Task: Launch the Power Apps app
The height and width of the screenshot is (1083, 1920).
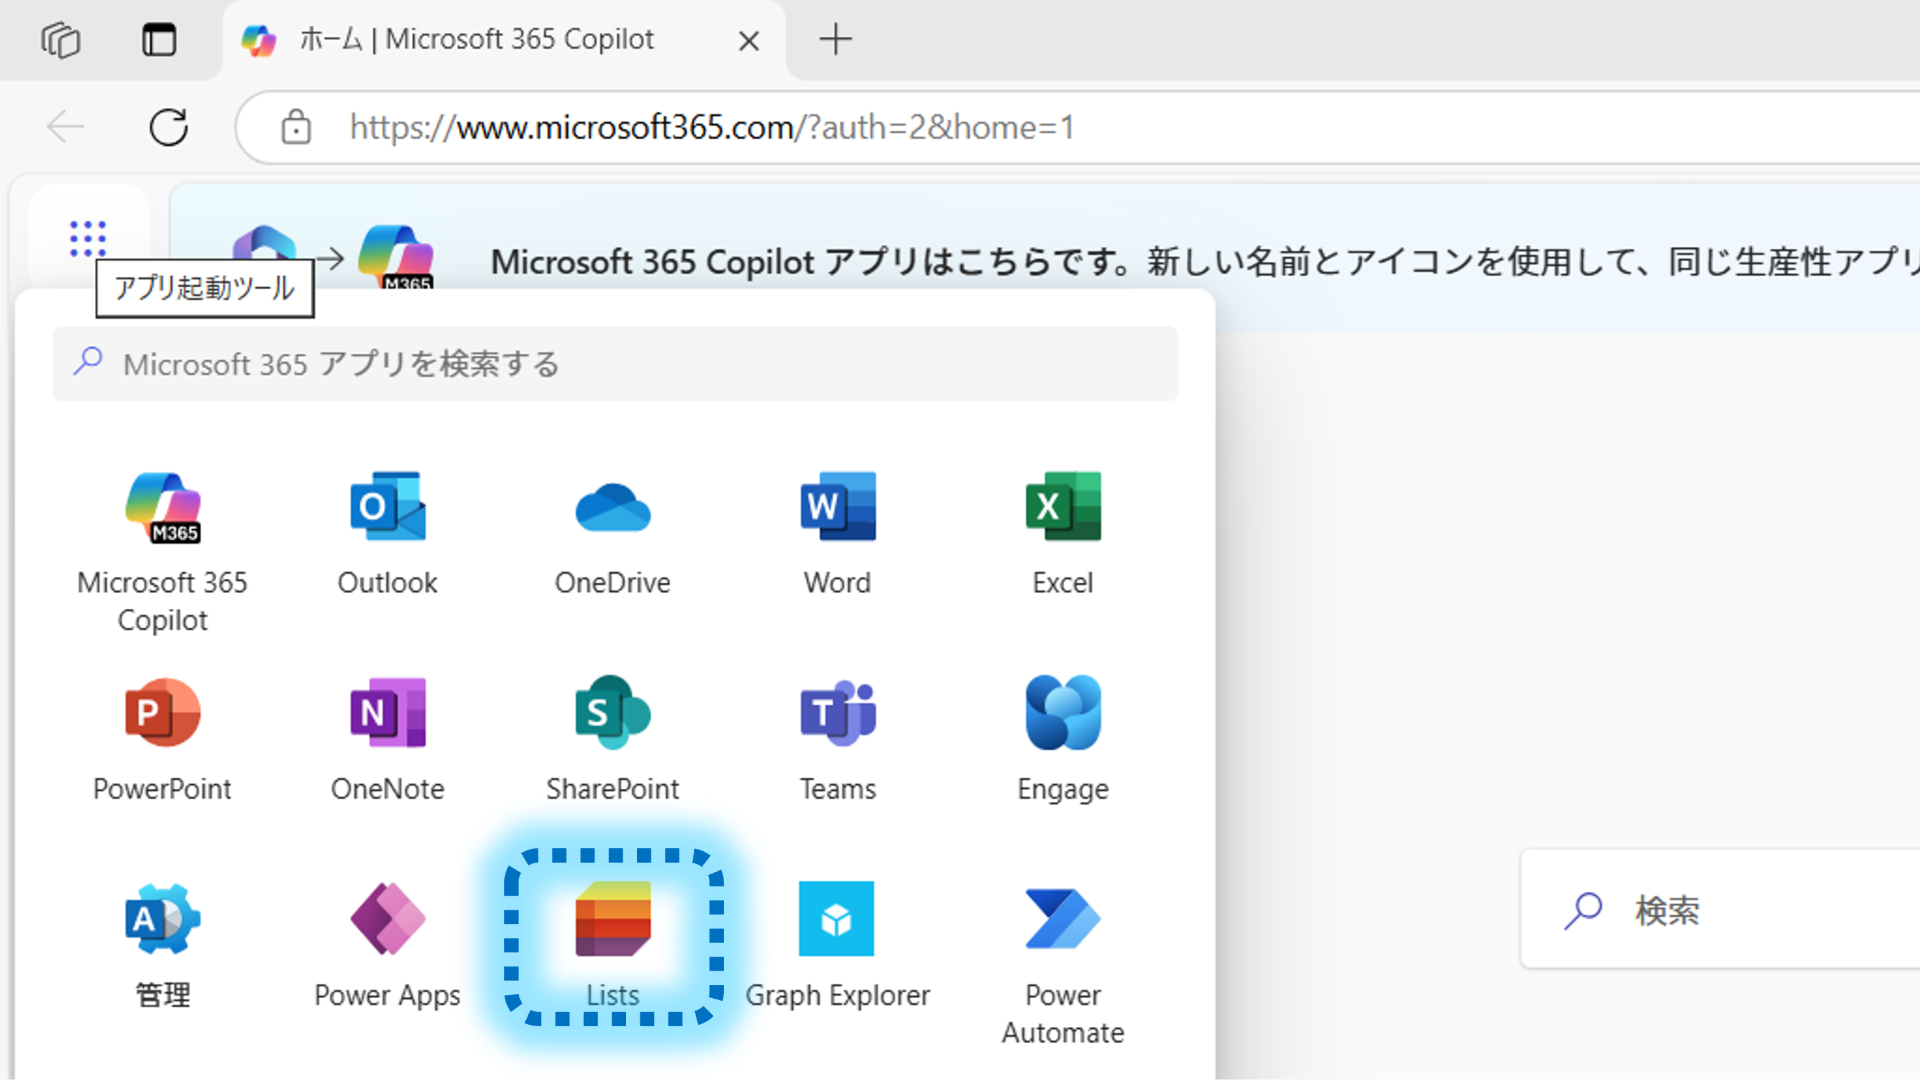Action: (x=387, y=946)
